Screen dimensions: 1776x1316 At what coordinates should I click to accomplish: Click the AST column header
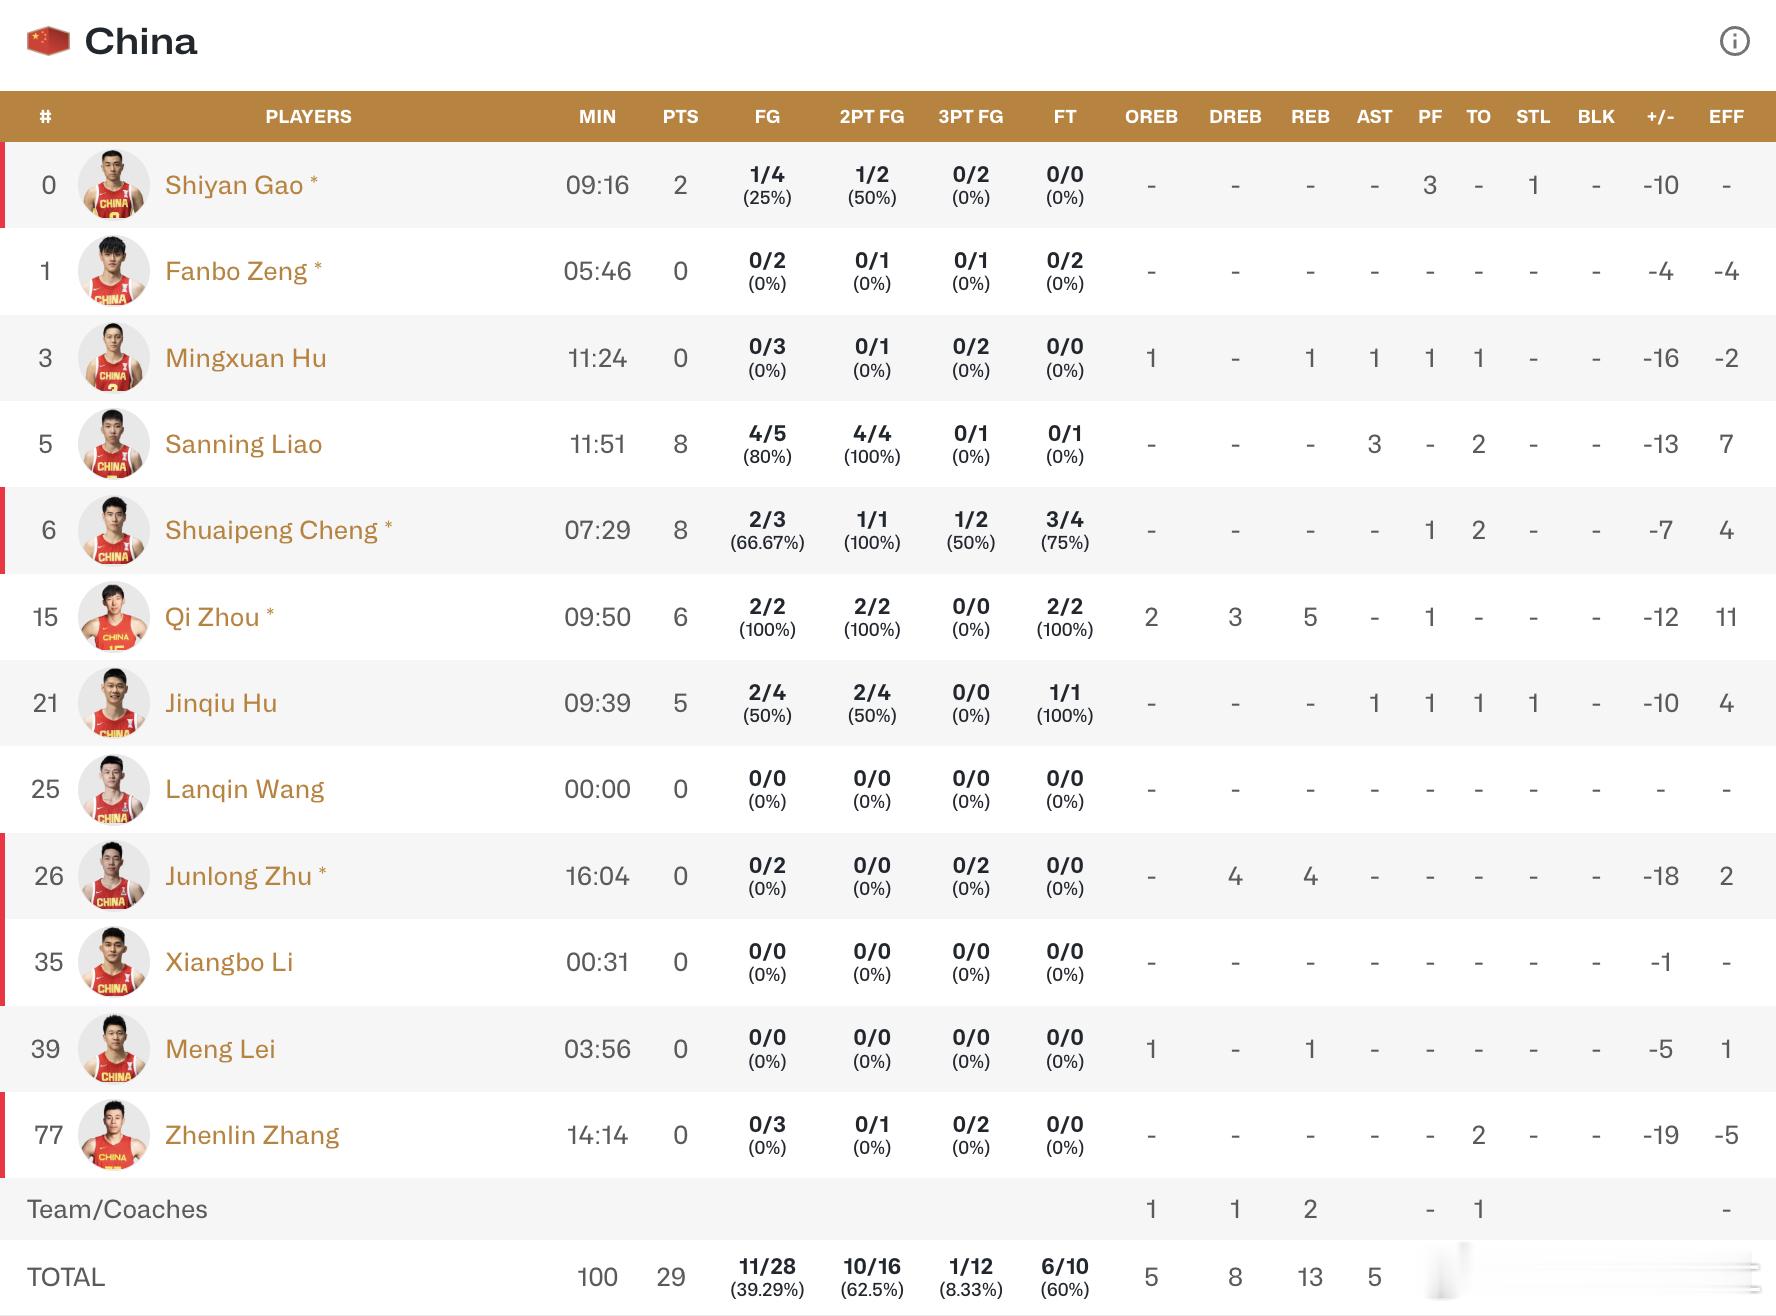point(1374,117)
